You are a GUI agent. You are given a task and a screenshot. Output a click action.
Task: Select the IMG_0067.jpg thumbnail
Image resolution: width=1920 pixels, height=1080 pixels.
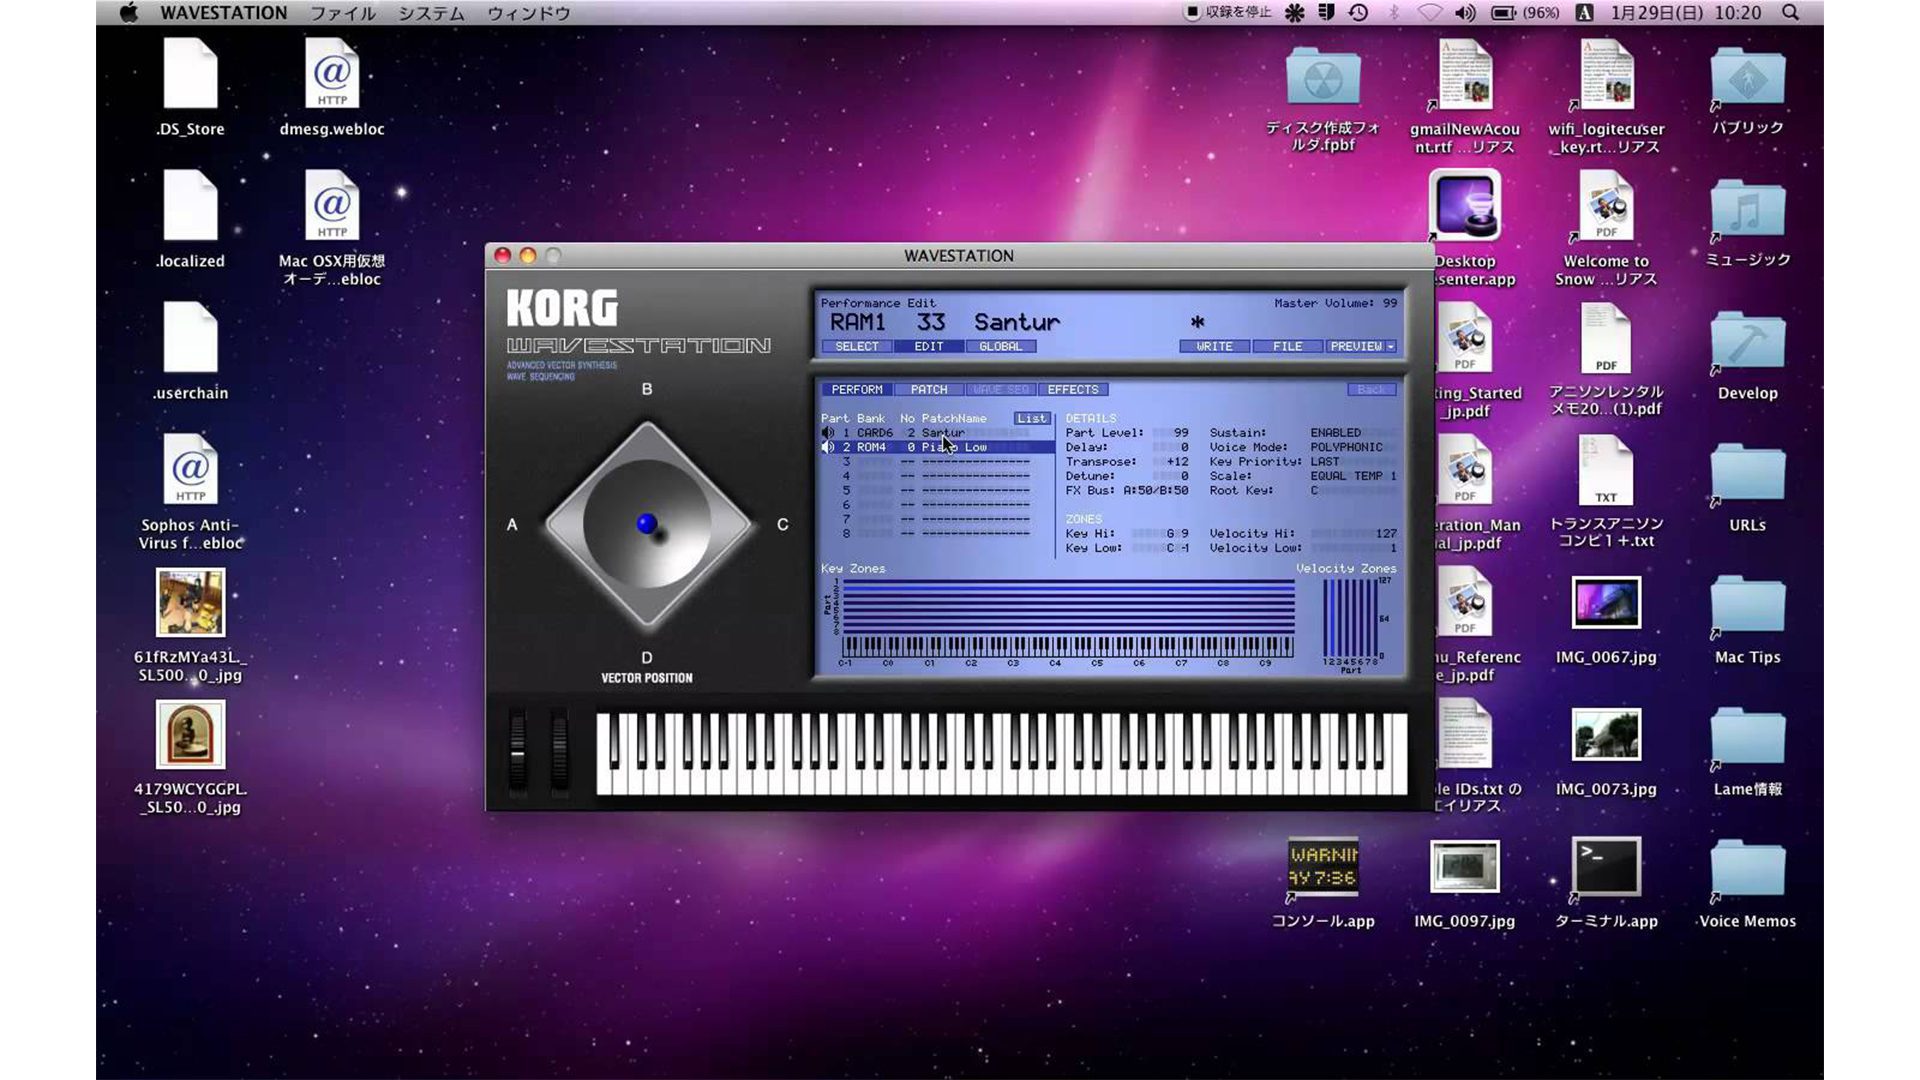point(1606,603)
